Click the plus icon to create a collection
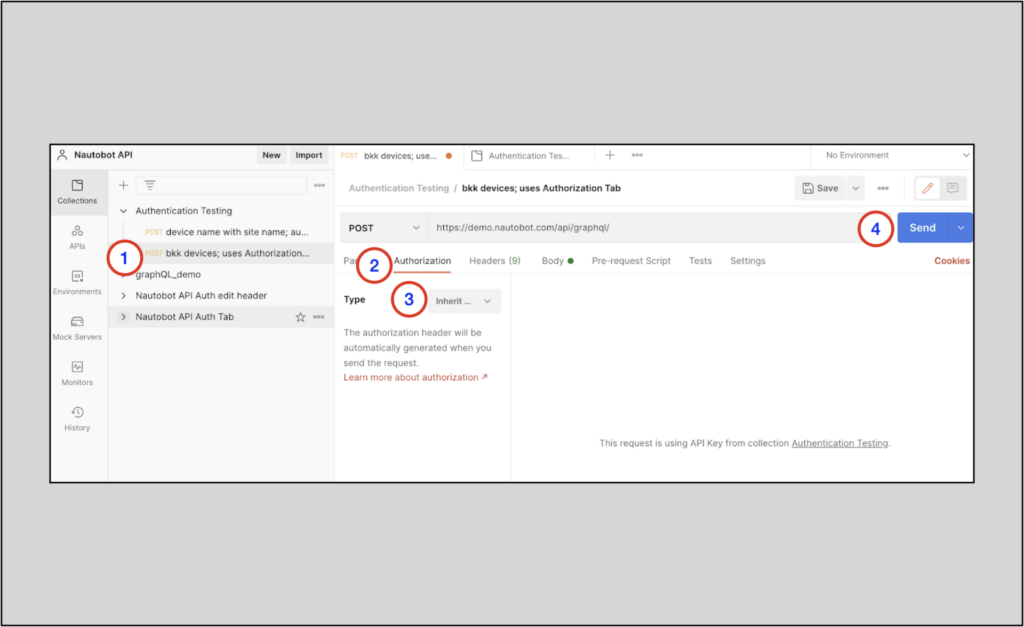 point(123,185)
